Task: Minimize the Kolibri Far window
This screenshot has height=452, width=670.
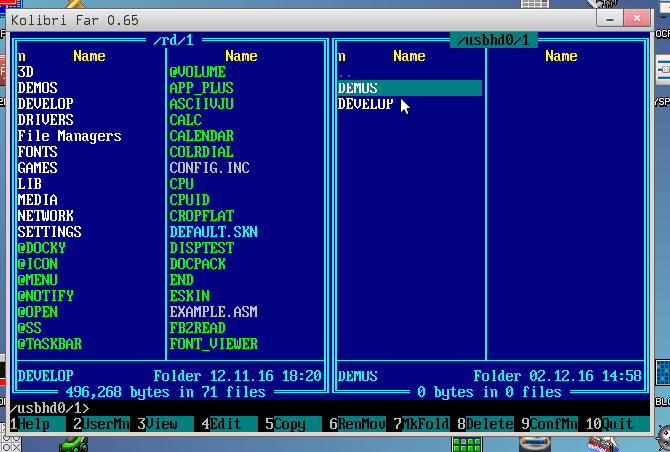Action: tap(609, 18)
